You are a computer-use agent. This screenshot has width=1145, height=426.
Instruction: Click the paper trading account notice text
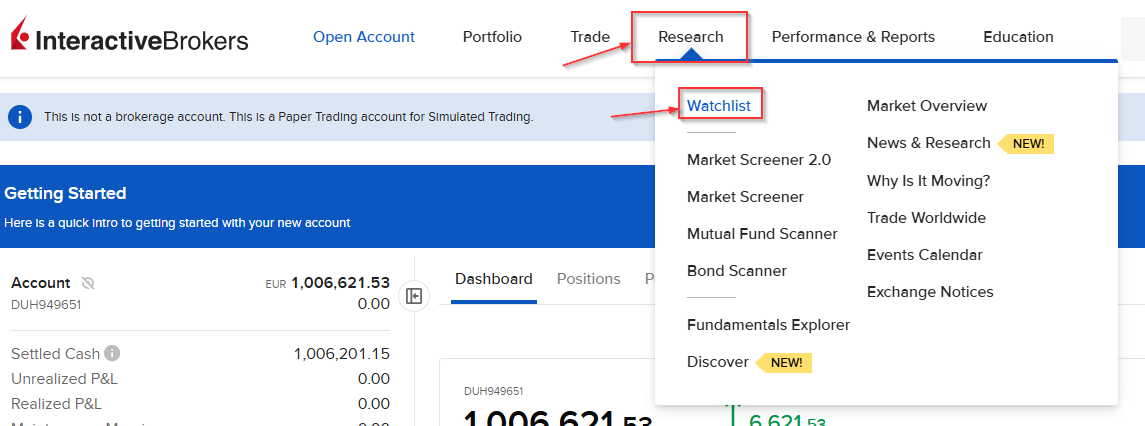point(289,116)
